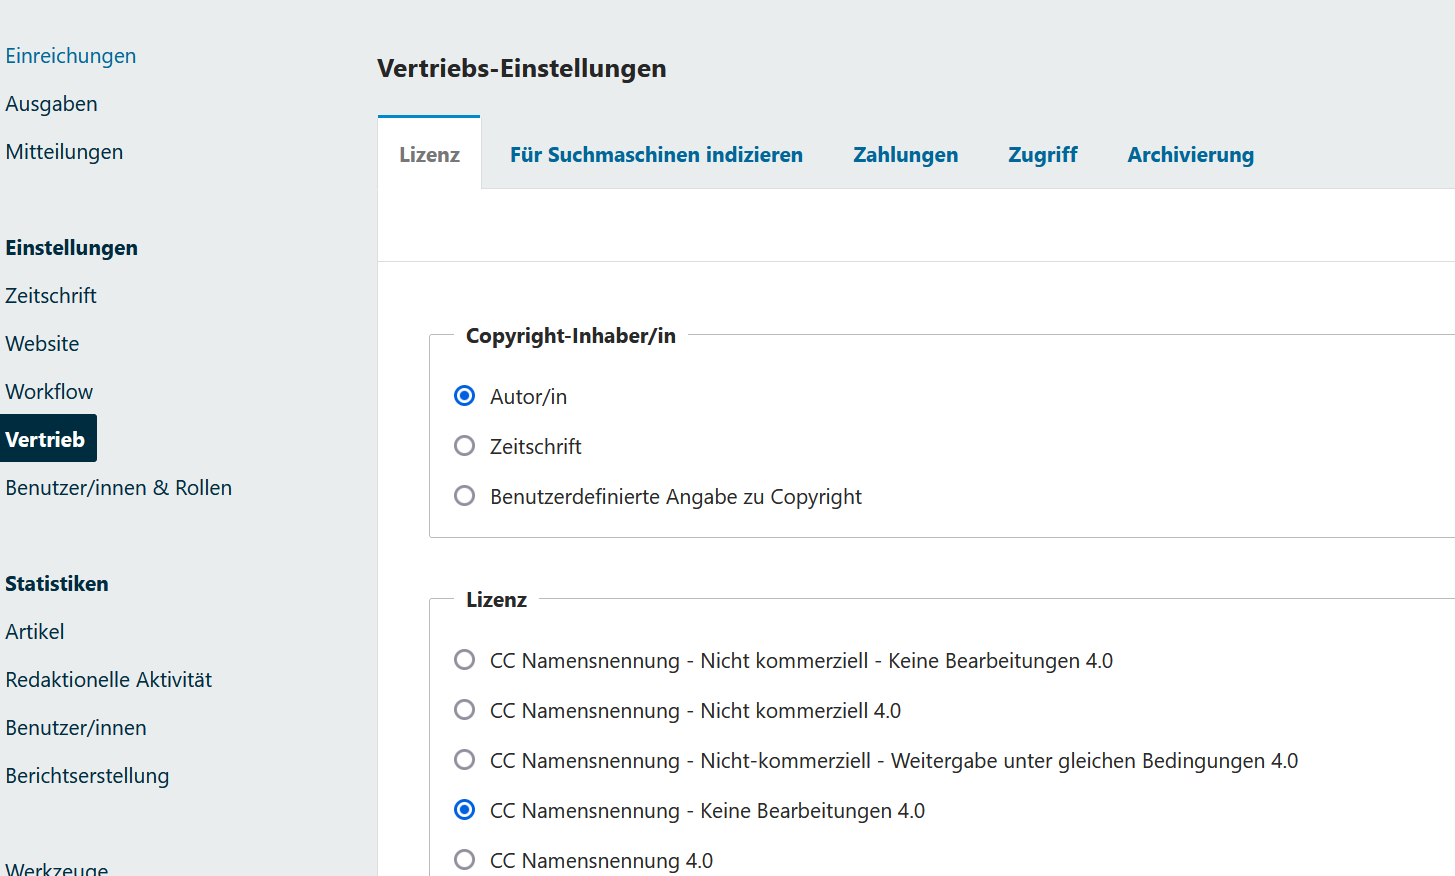Open Benutzer/innen & Rollen settings

(x=118, y=488)
